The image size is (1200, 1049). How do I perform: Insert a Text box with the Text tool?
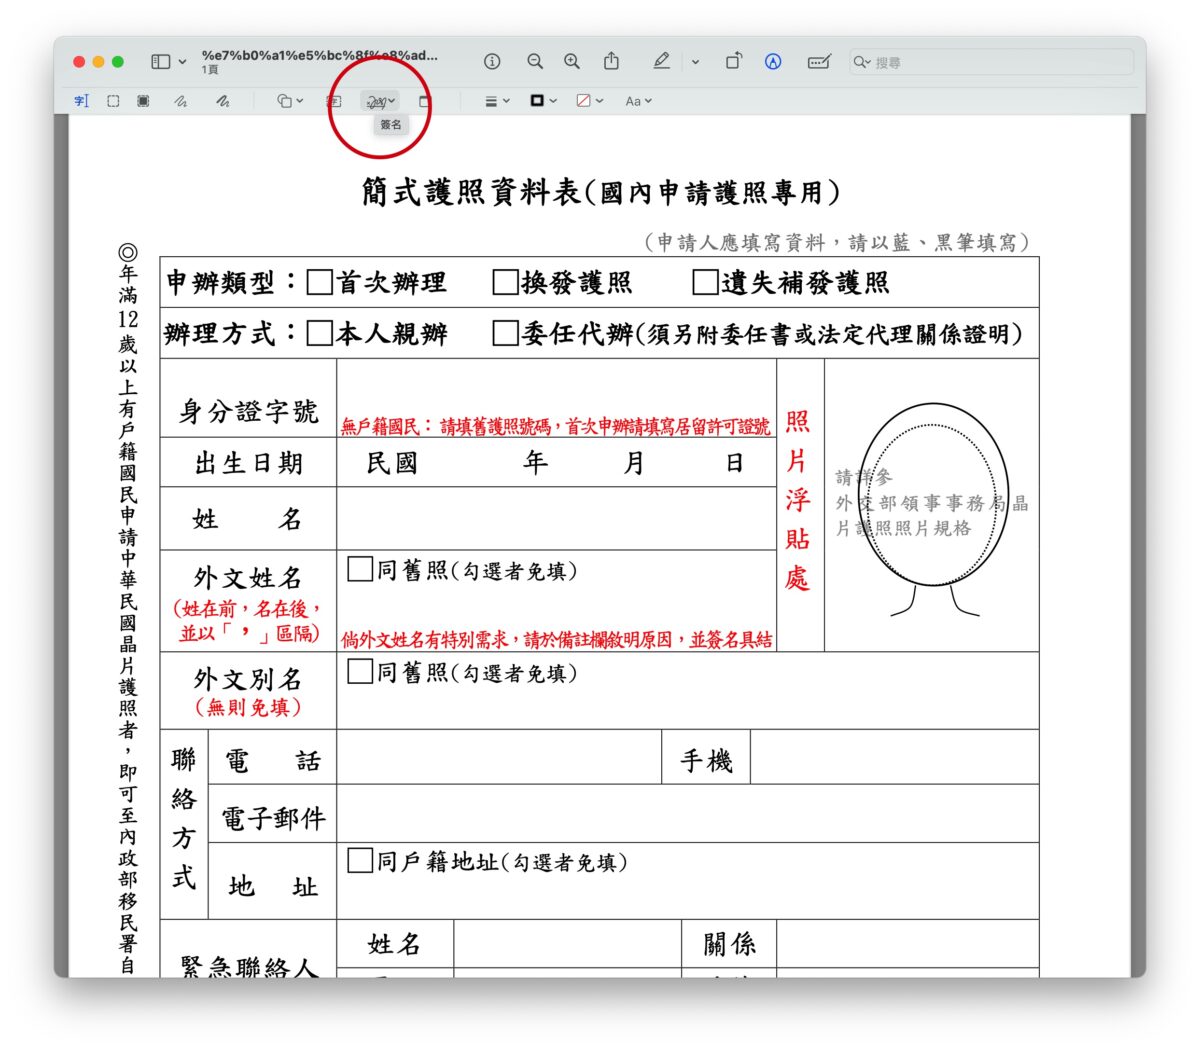[x=334, y=101]
